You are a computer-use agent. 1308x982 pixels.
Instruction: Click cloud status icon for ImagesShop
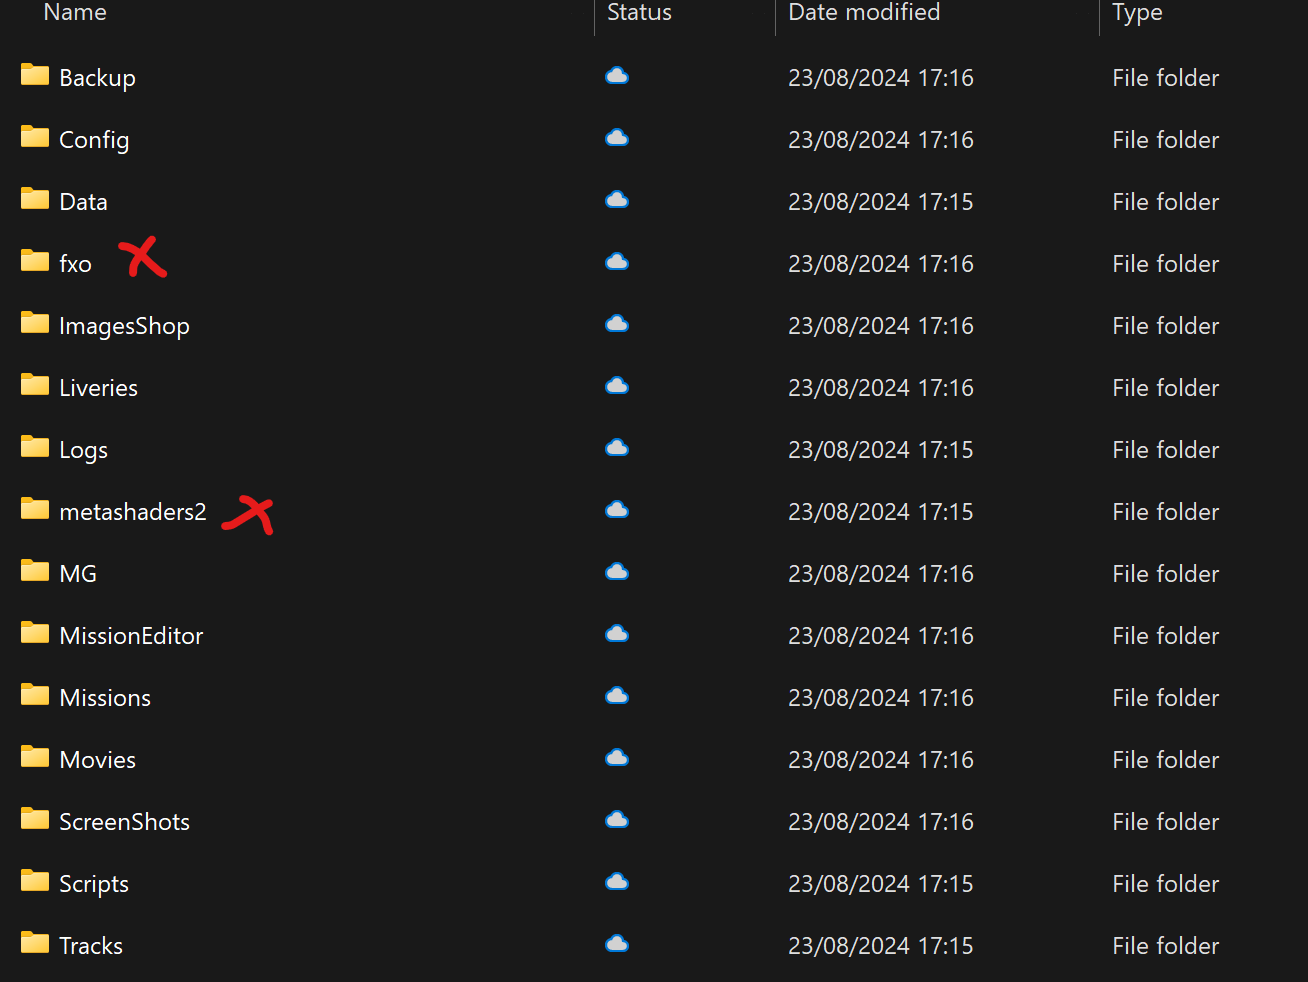(x=617, y=324)
